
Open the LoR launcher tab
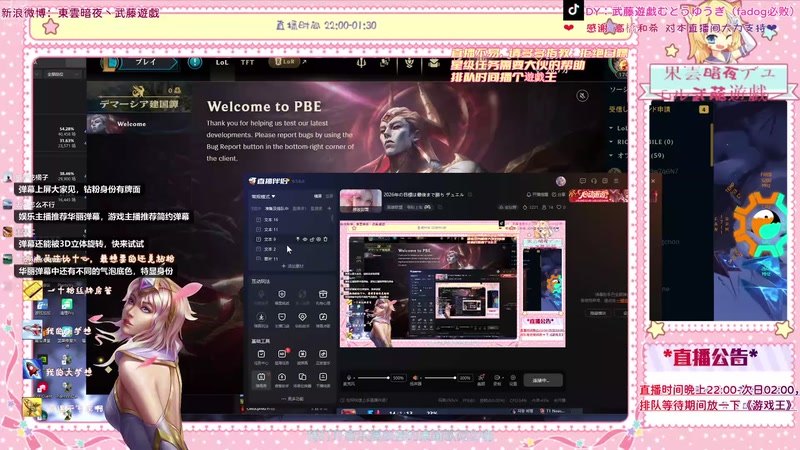click(x=285, y=62)
